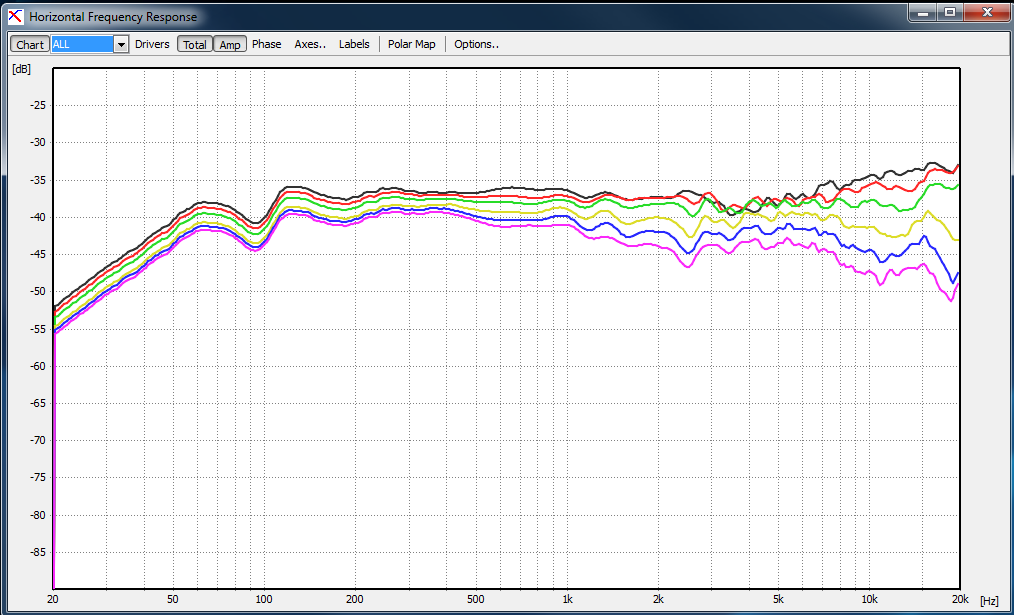Toggle the Total button
Image resolution: width=1014 pixels, height=615 pixels.
195,44
